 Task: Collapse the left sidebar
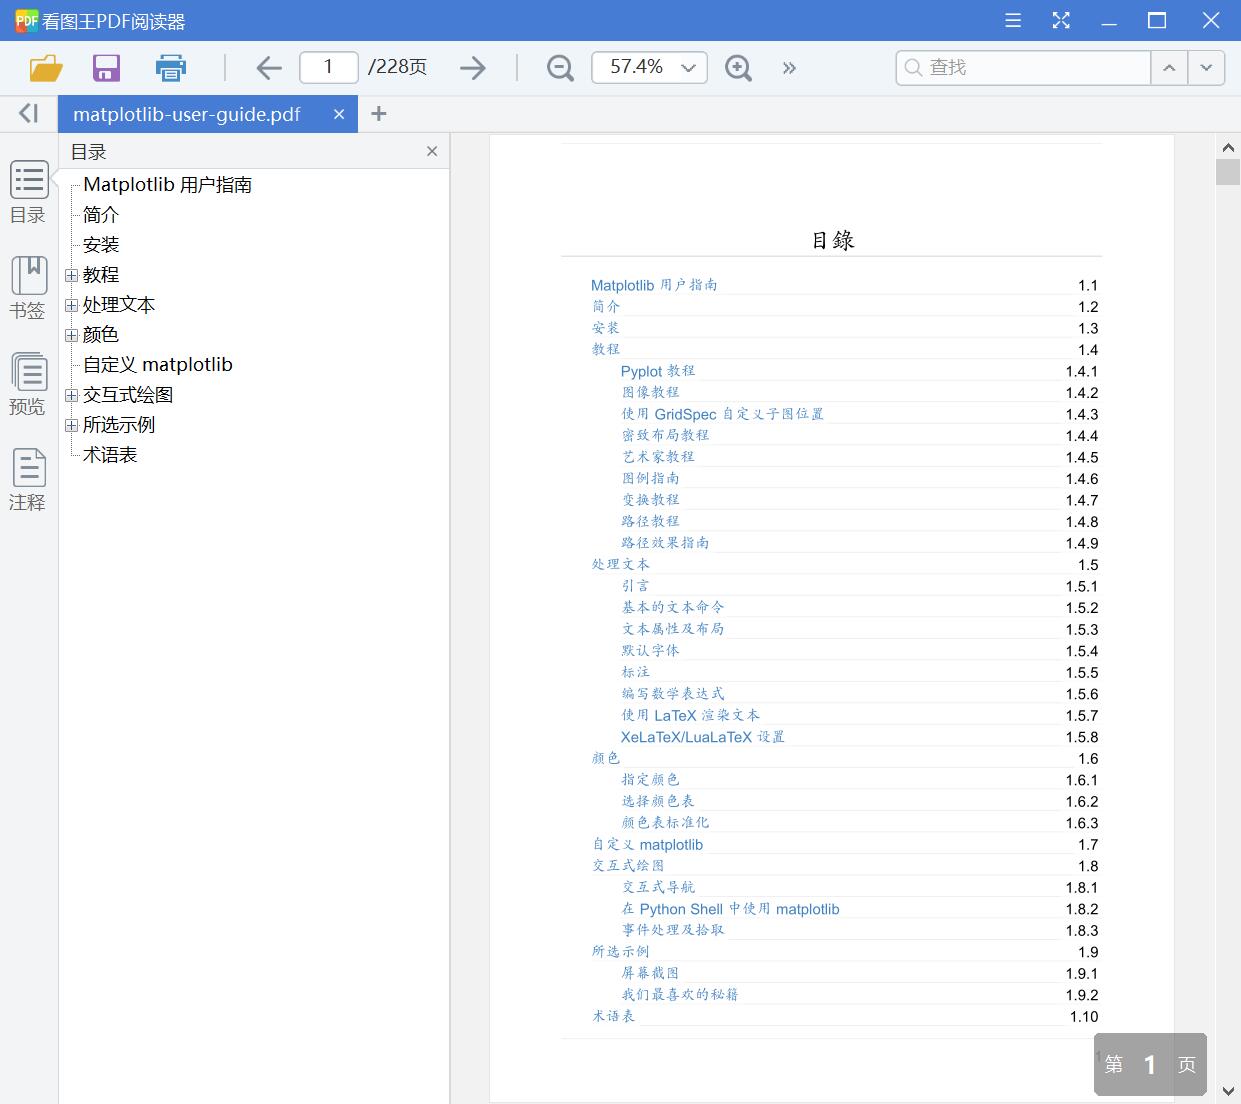27,113
